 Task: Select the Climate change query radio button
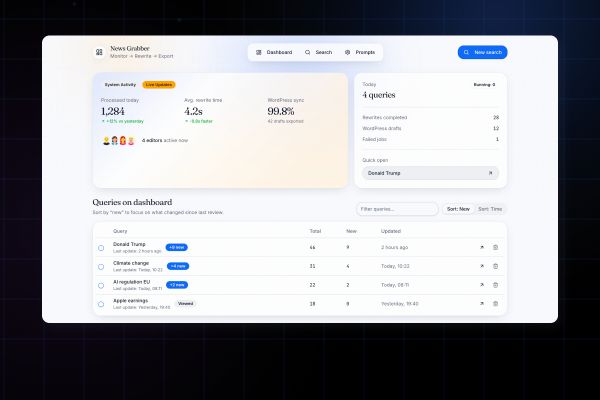tap(101, 267)
